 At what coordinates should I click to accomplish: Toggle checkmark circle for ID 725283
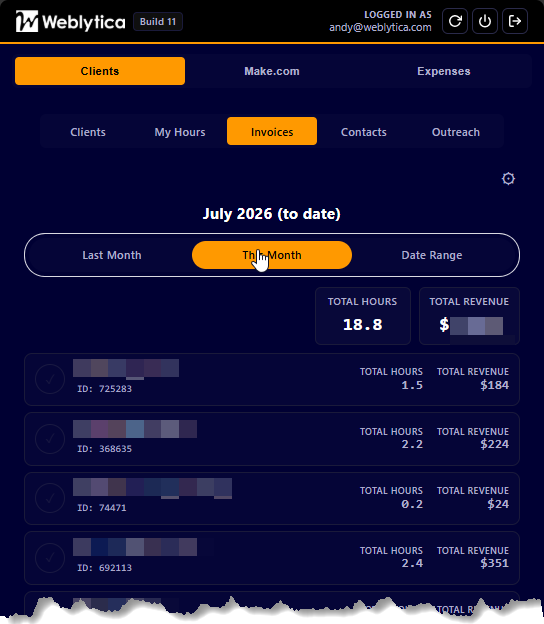(50, 379)
